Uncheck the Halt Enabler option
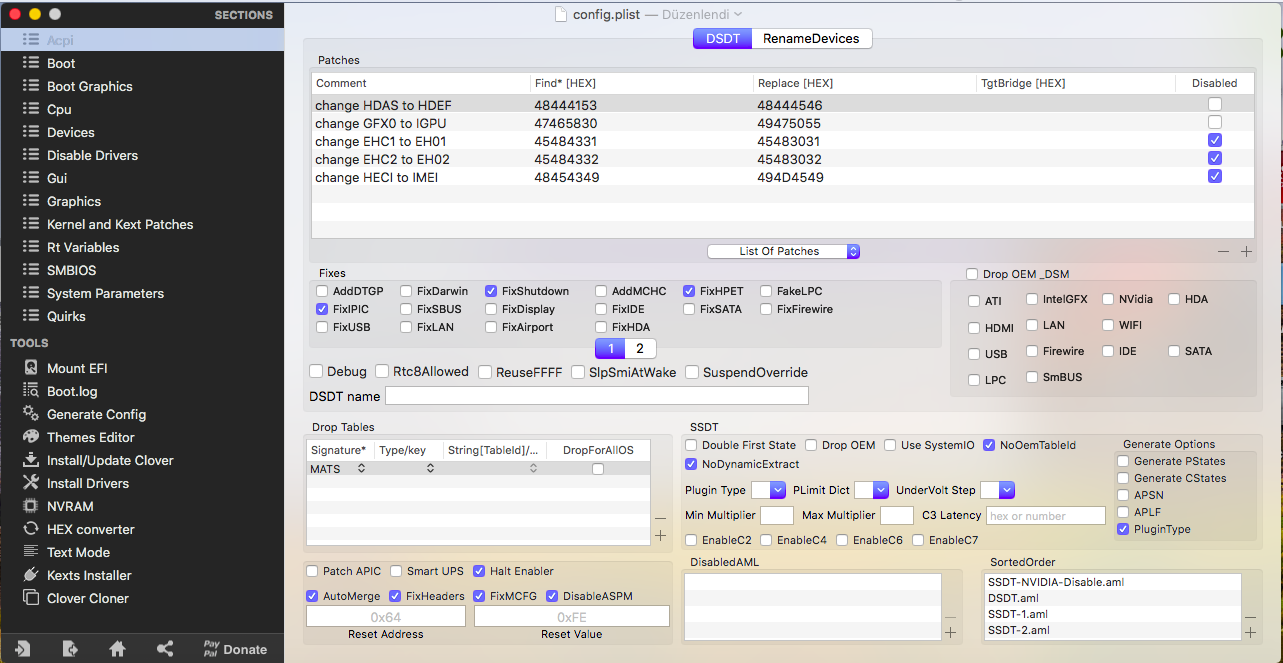 480,571
